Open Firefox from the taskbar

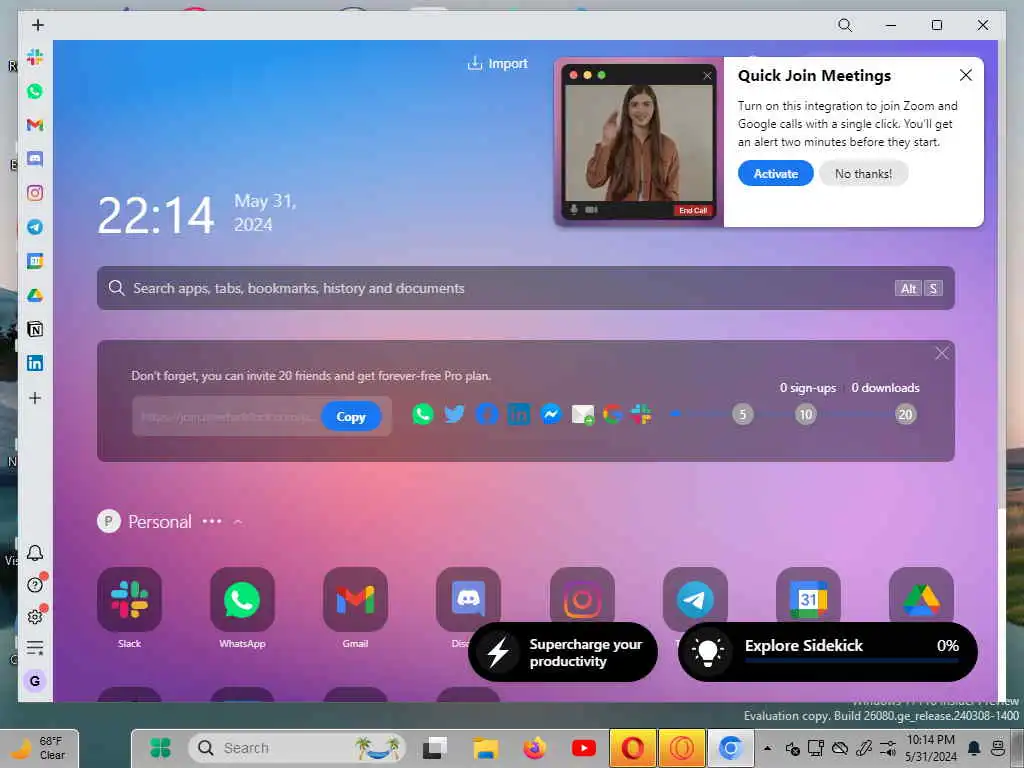(x=534, y=748)
